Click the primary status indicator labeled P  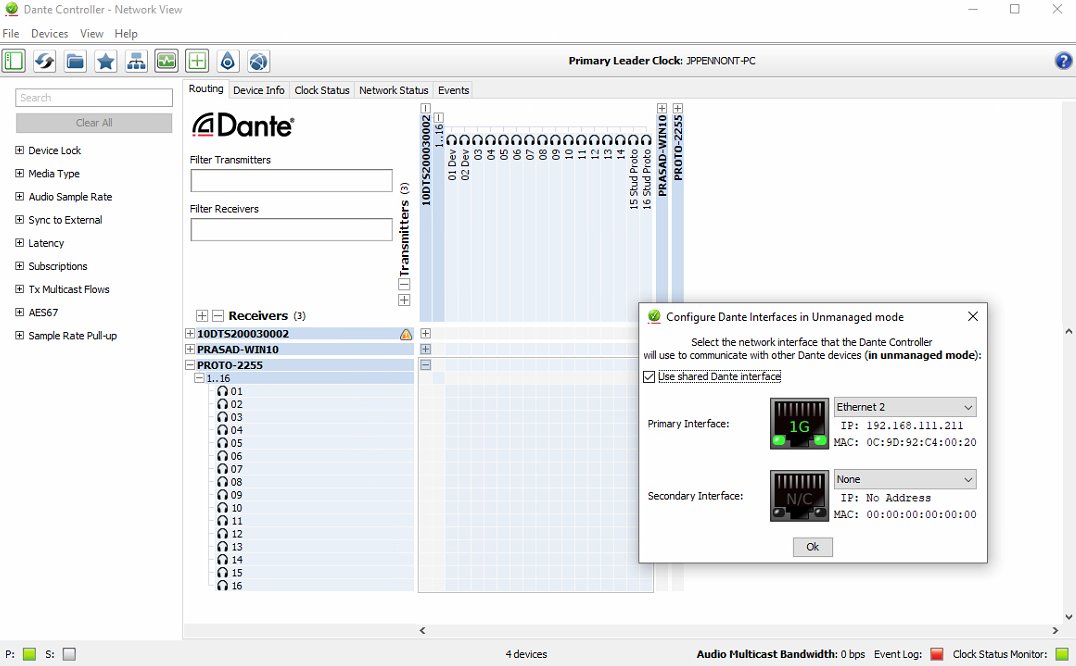point(30,654)
